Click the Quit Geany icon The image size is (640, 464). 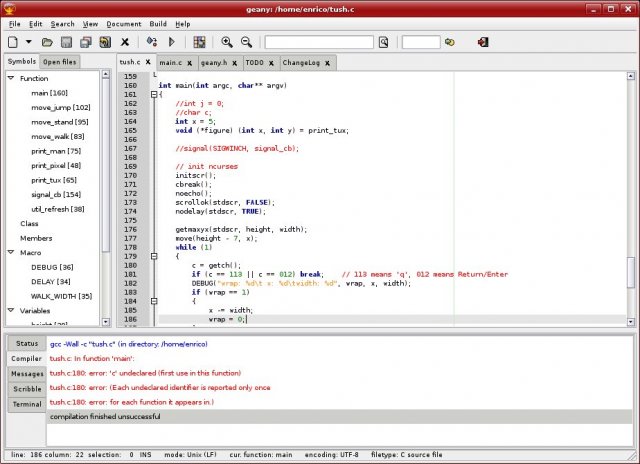[483, 42]
